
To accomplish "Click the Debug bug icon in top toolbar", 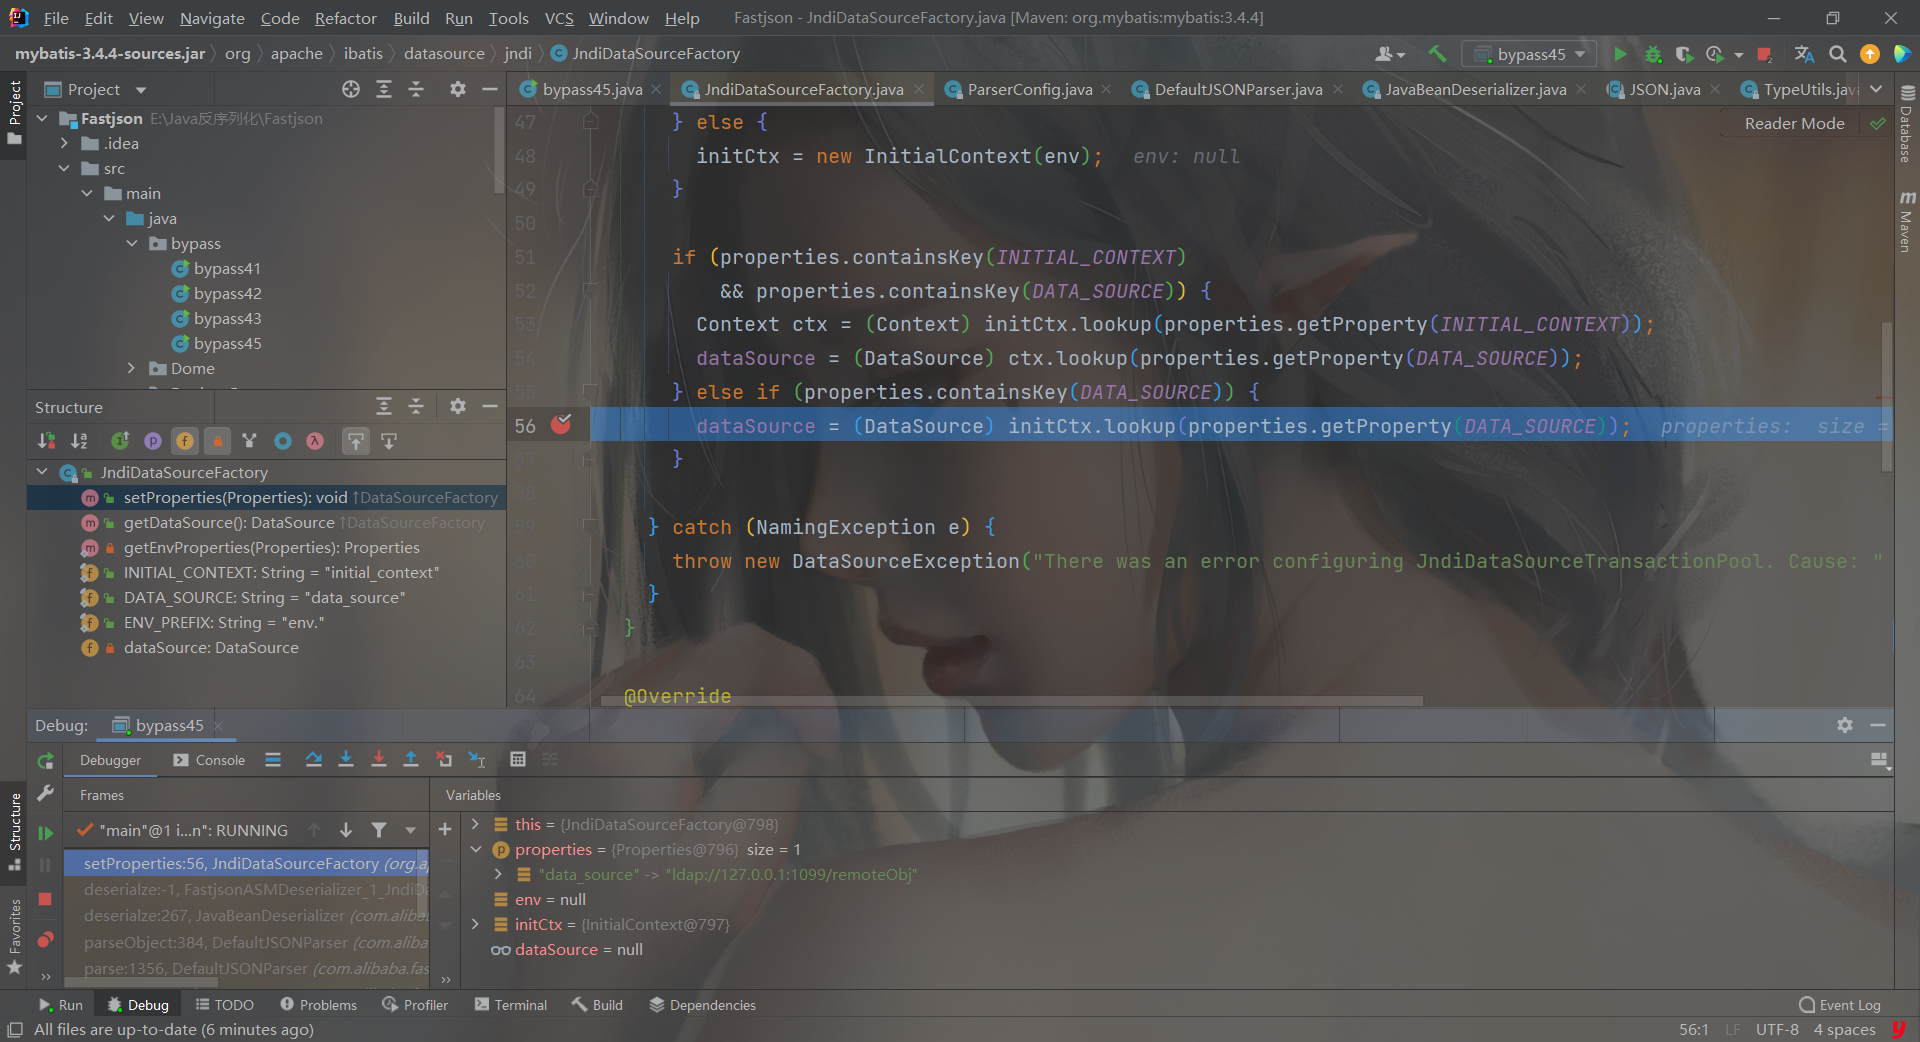I will coord(1653,54).
